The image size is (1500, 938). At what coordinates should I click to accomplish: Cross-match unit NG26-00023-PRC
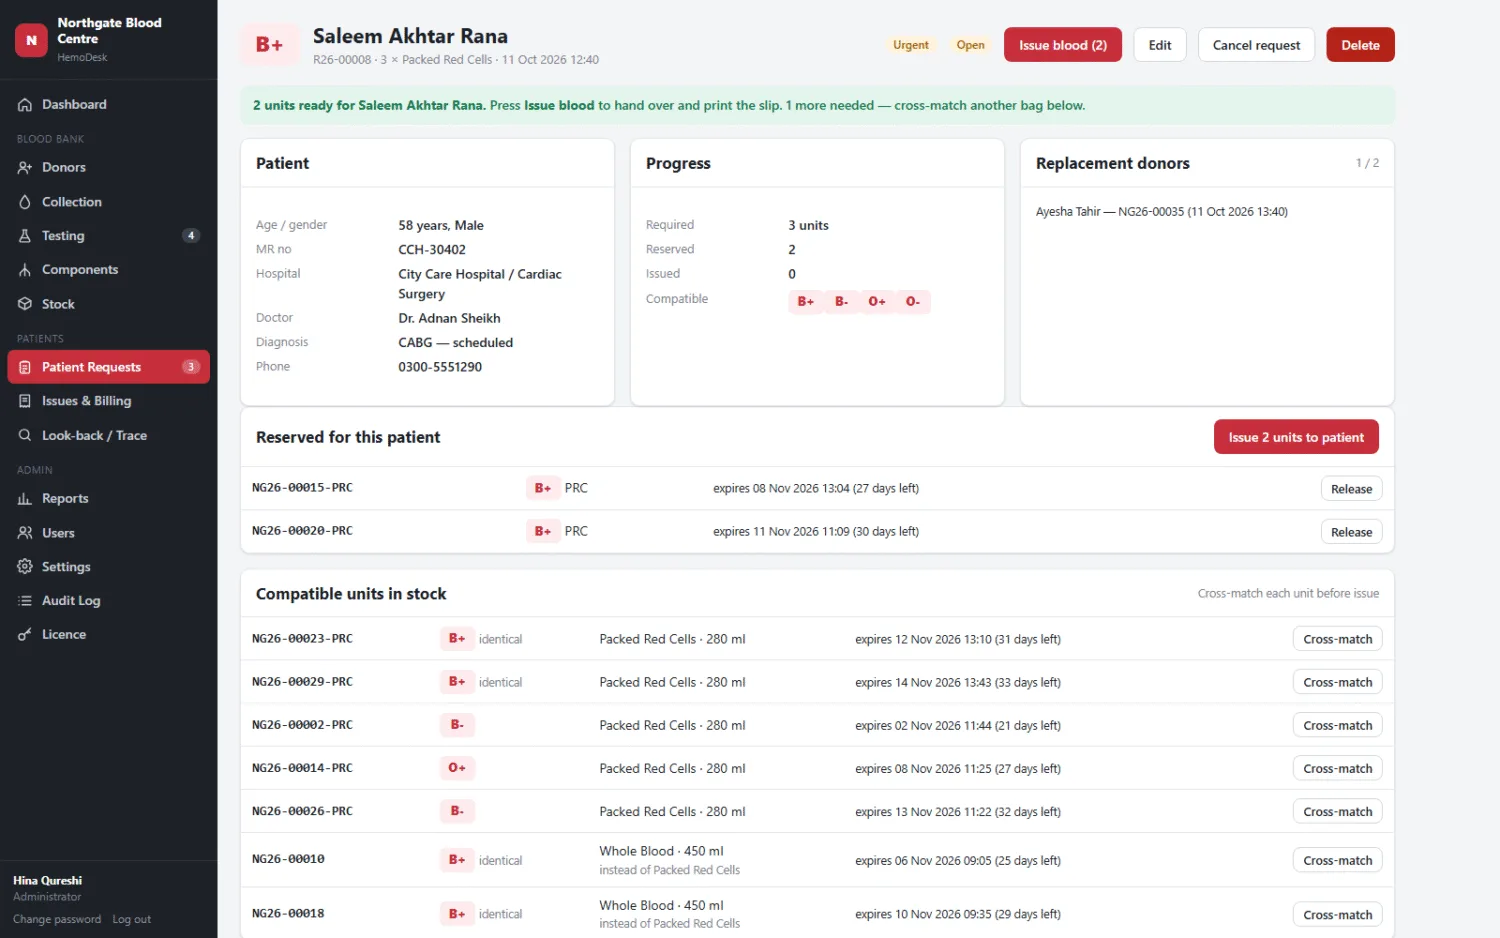[1337, 639]
